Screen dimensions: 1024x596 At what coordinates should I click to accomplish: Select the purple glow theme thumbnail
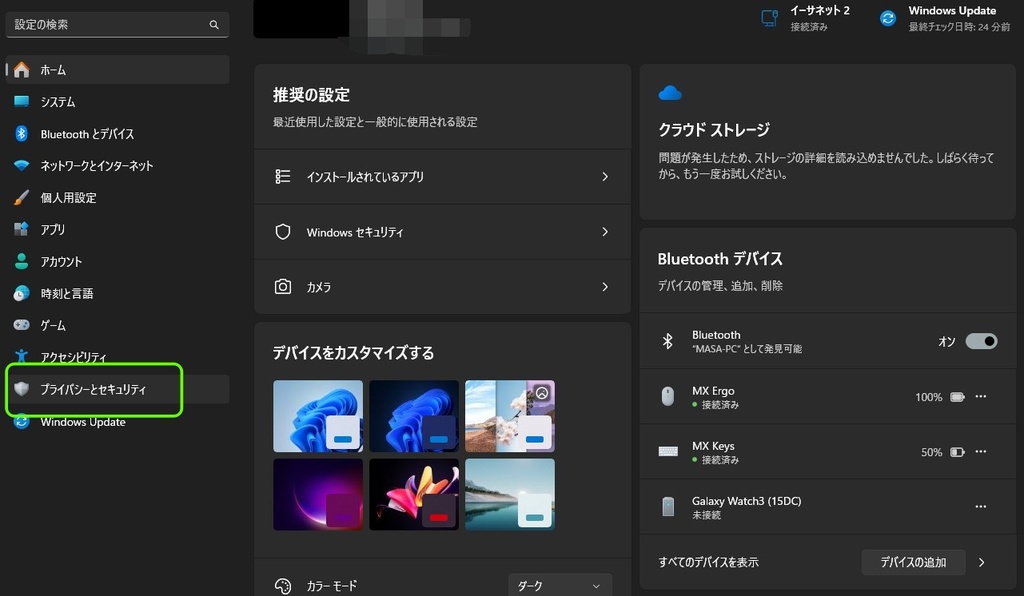(318, 494)
